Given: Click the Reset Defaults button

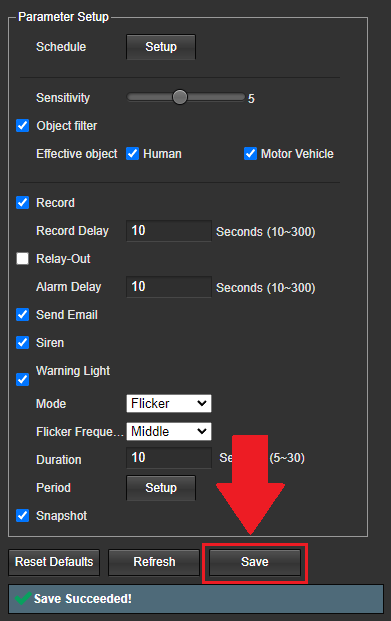Looking at the screenshot, I should click(x=54, y=562).
